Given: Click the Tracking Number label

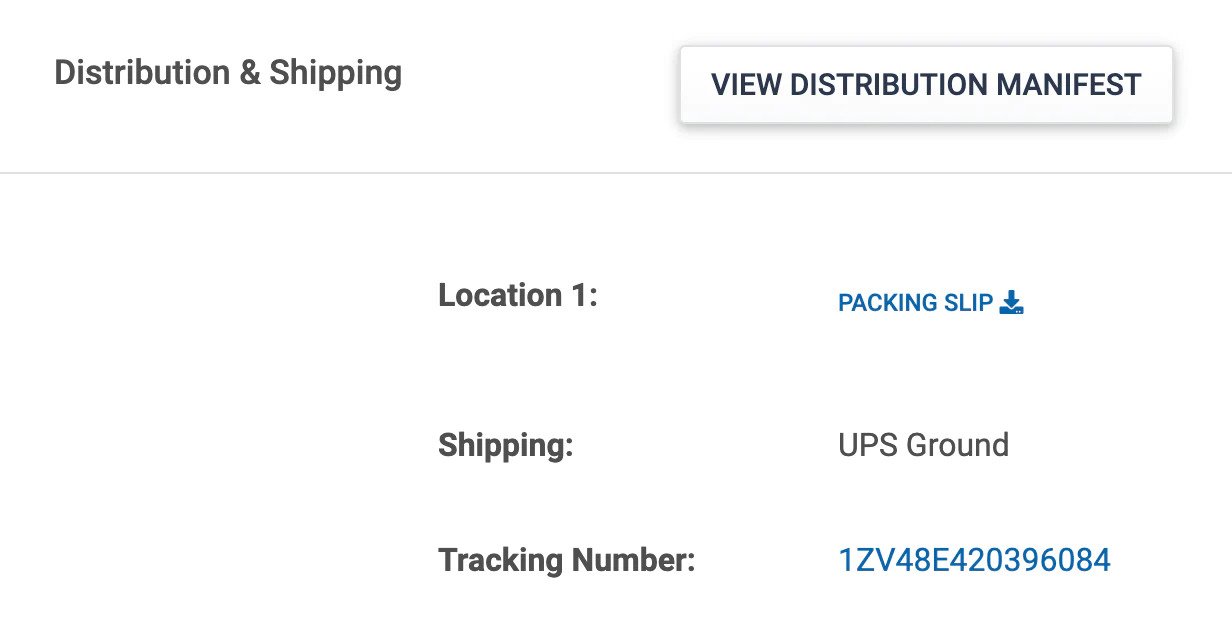Looking at the screenshot, I should pos(566,560).
